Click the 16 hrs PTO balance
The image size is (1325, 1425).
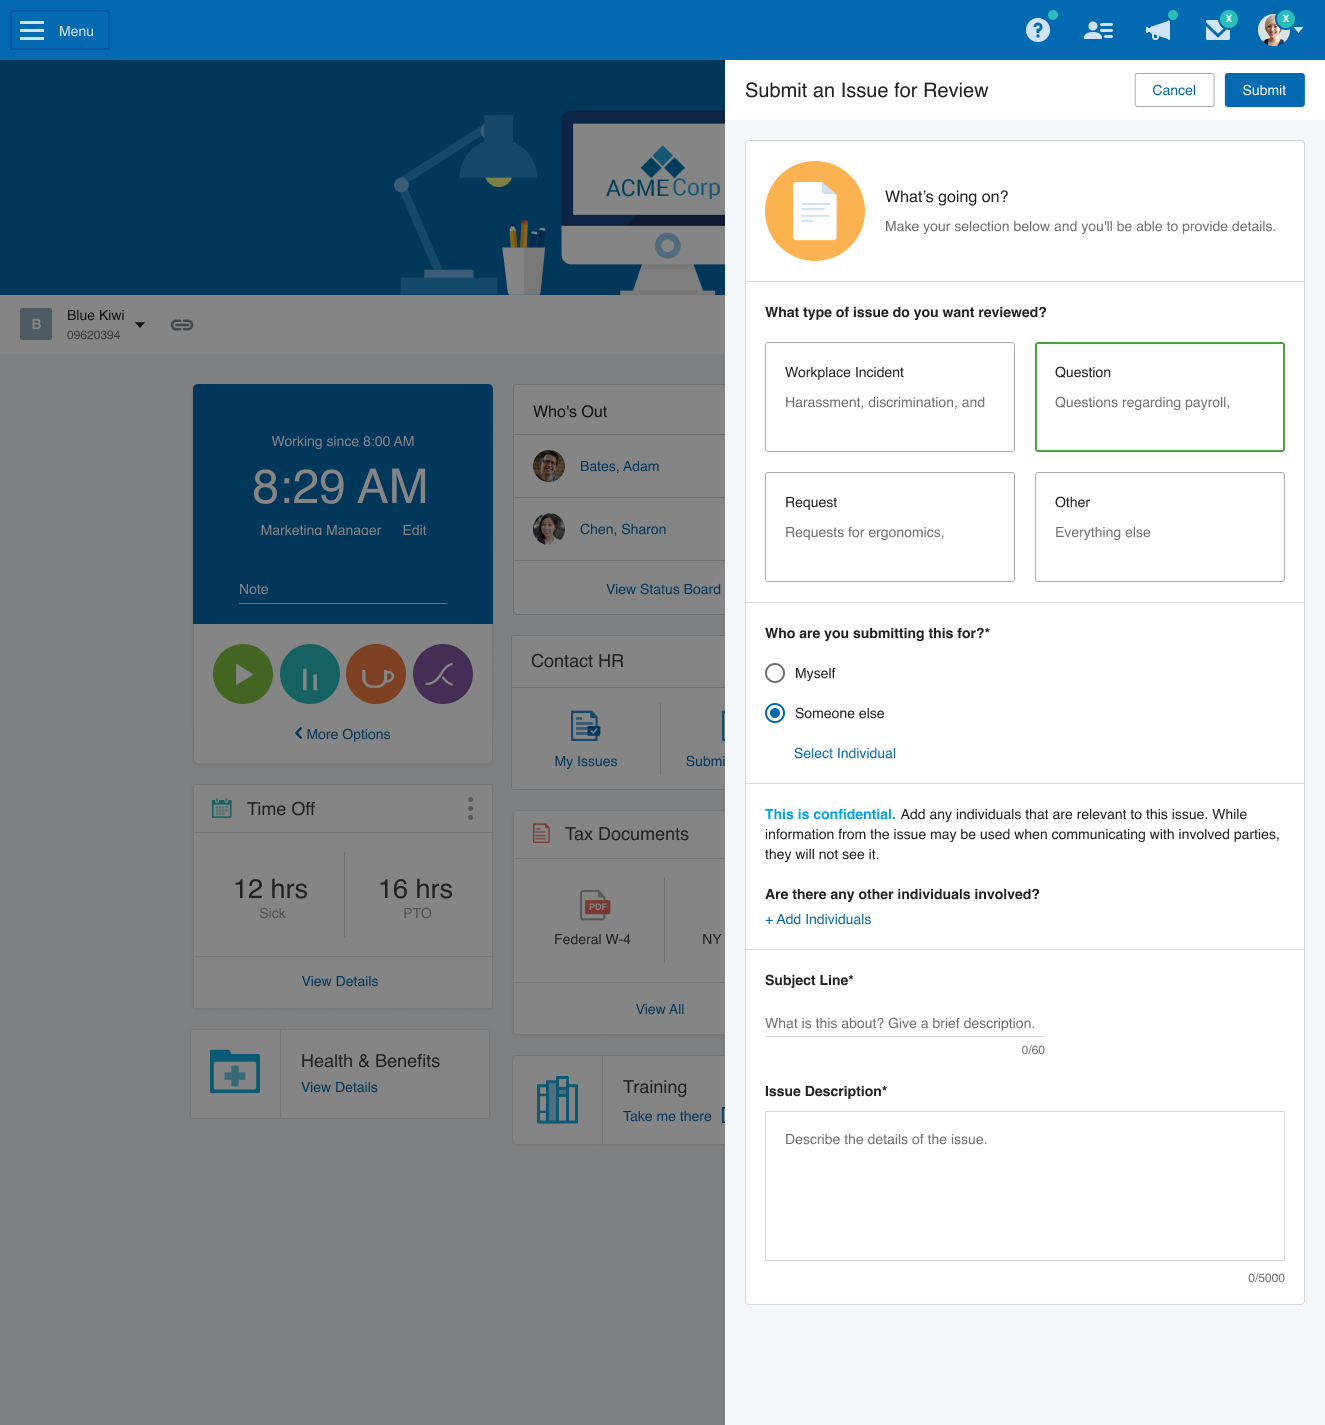(x=416, y=897)
